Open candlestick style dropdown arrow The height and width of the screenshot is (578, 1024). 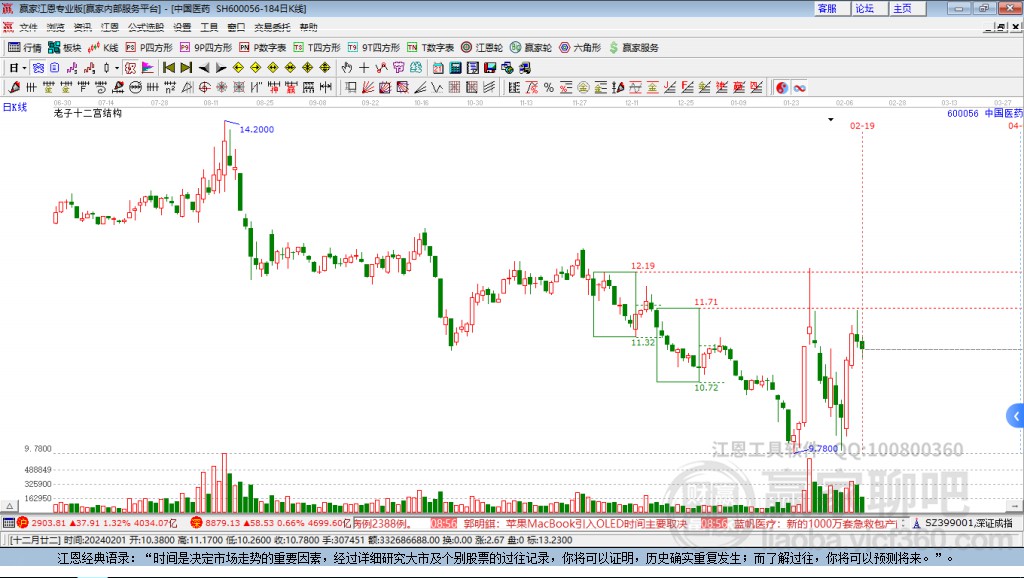coord(117,67)
